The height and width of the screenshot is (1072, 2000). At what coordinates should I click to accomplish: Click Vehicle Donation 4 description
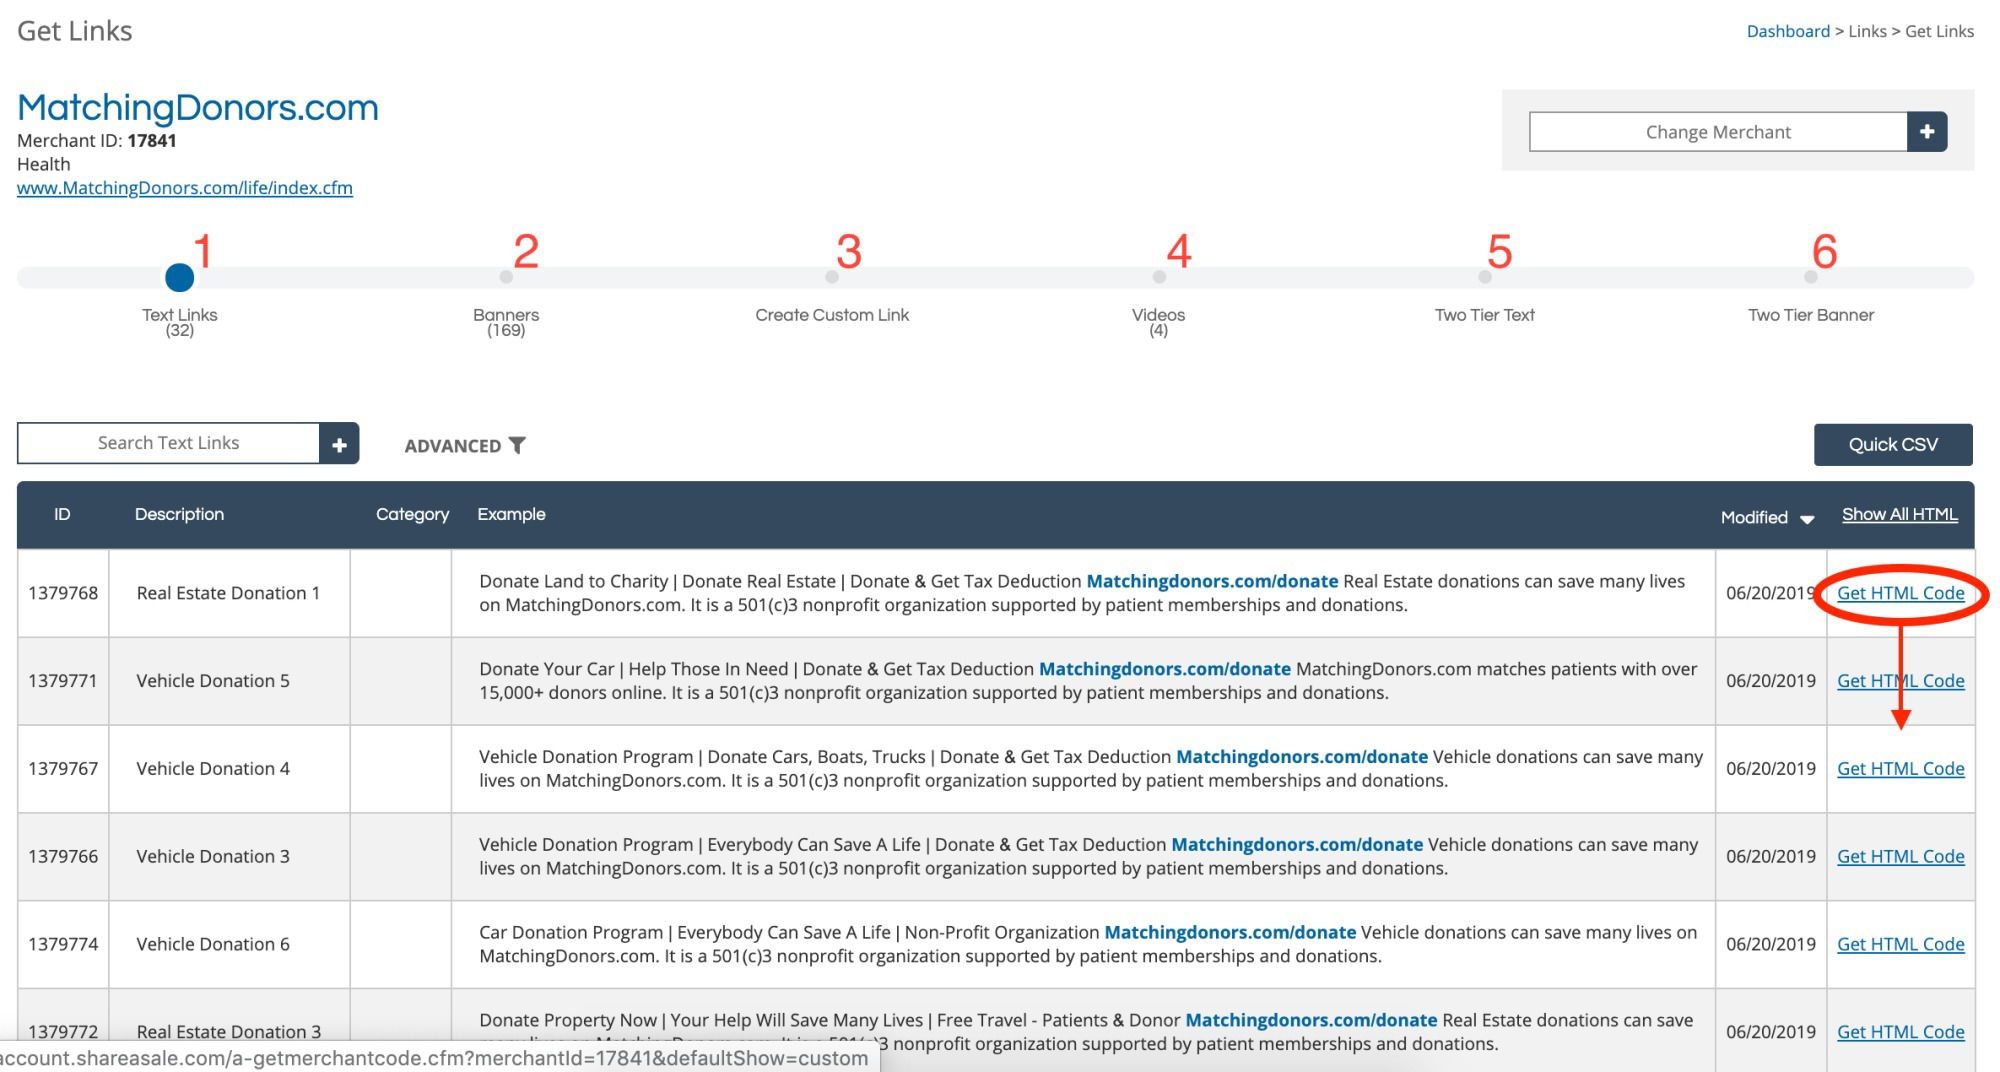pos(213,769)
